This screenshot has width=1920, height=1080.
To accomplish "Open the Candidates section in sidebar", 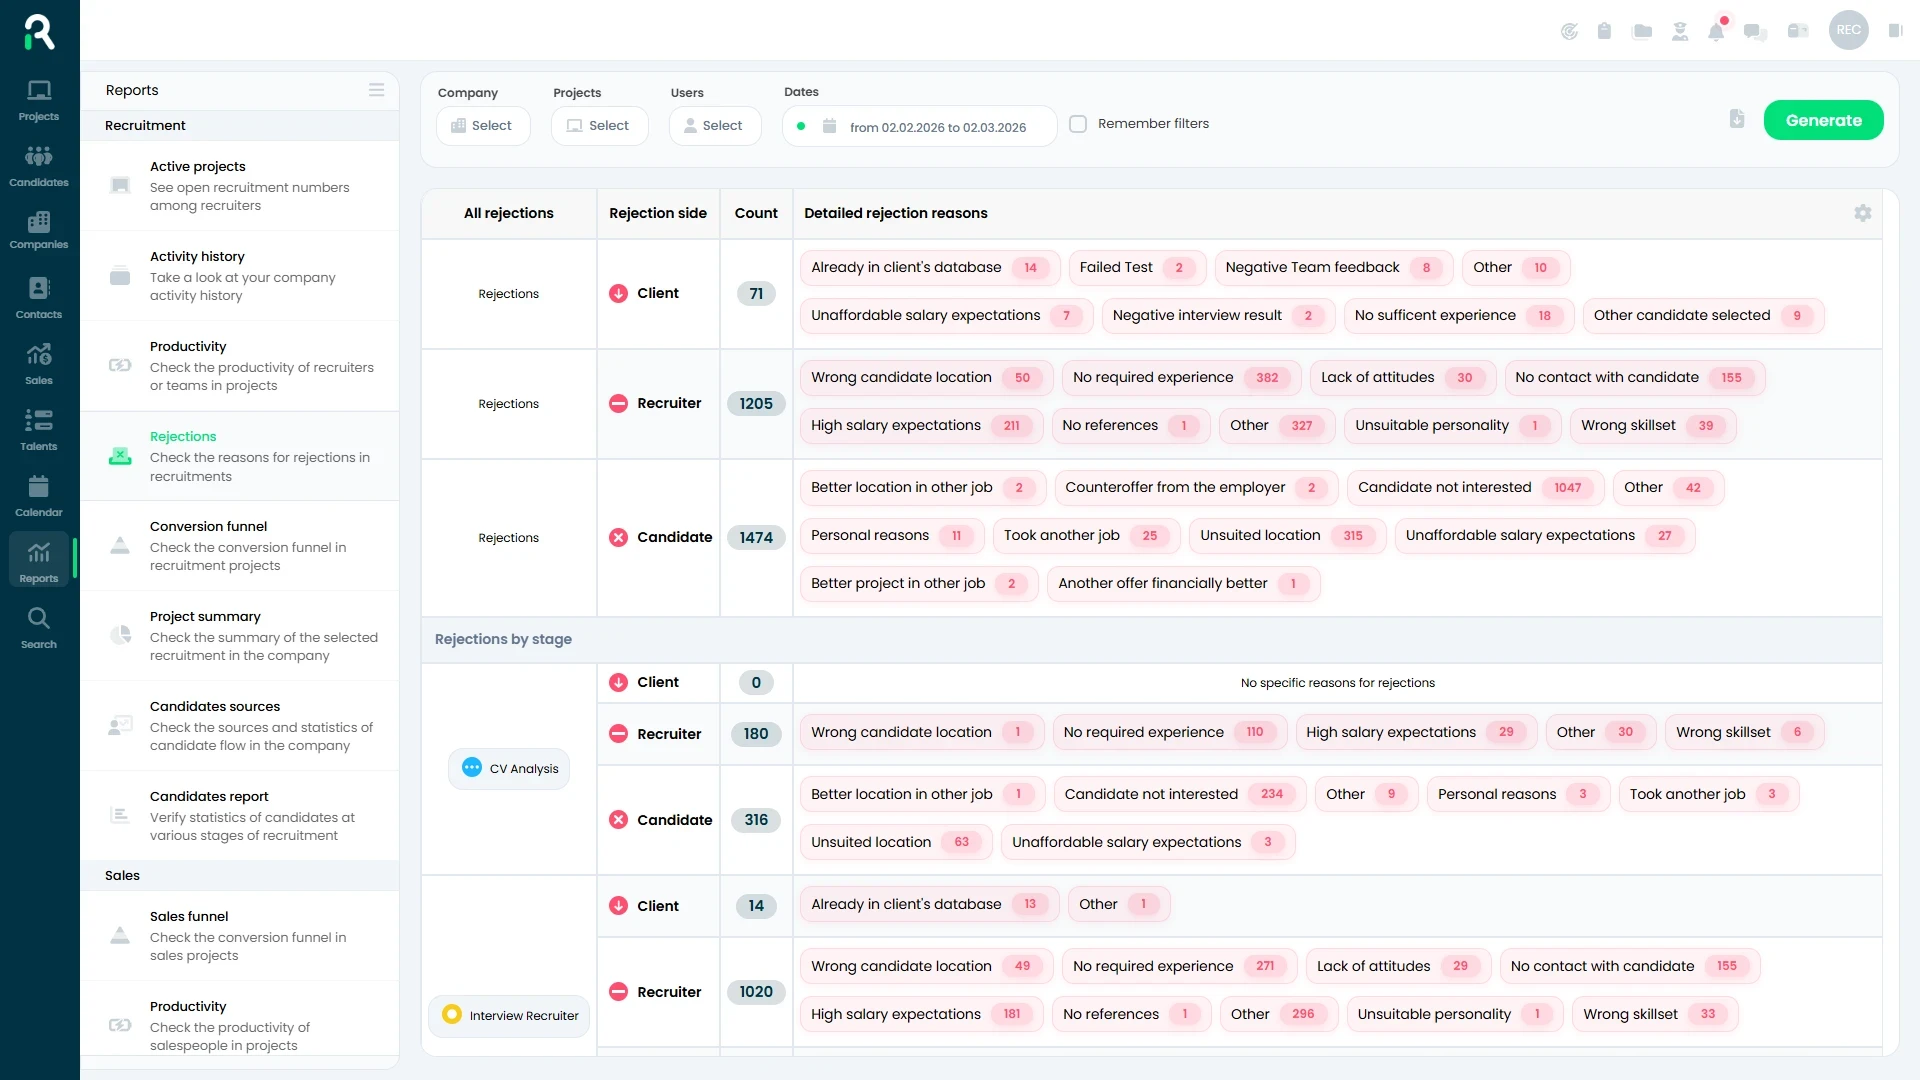I will (x=39, y=165).
